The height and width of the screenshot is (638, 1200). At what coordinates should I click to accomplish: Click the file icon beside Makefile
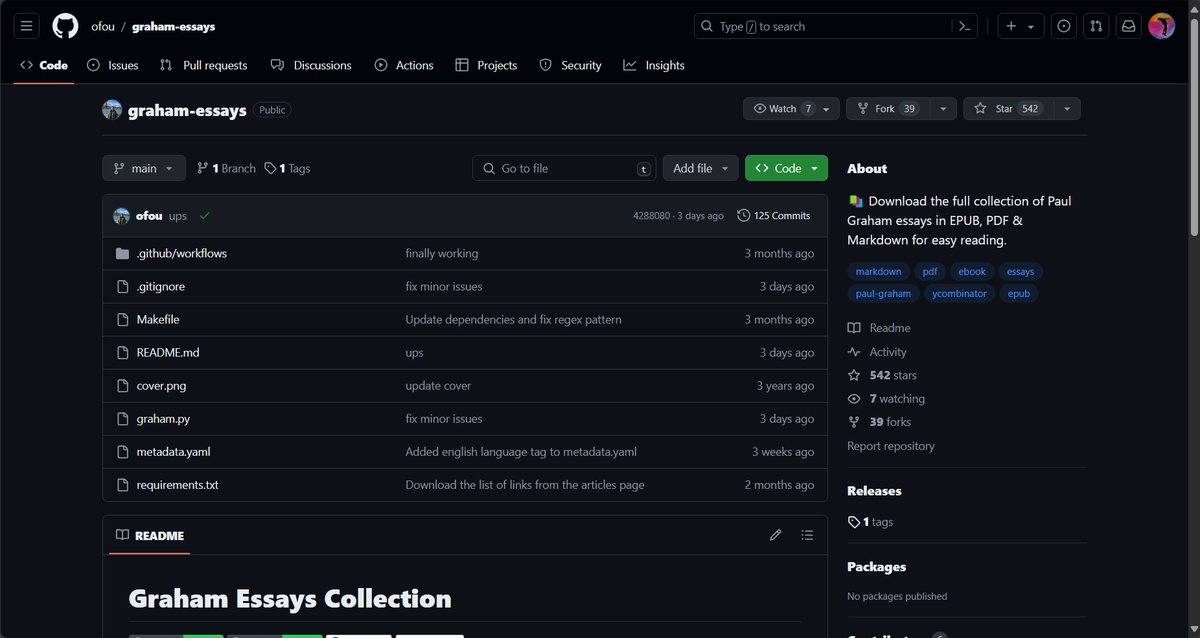pyautogui.click(x=122, y=320)
